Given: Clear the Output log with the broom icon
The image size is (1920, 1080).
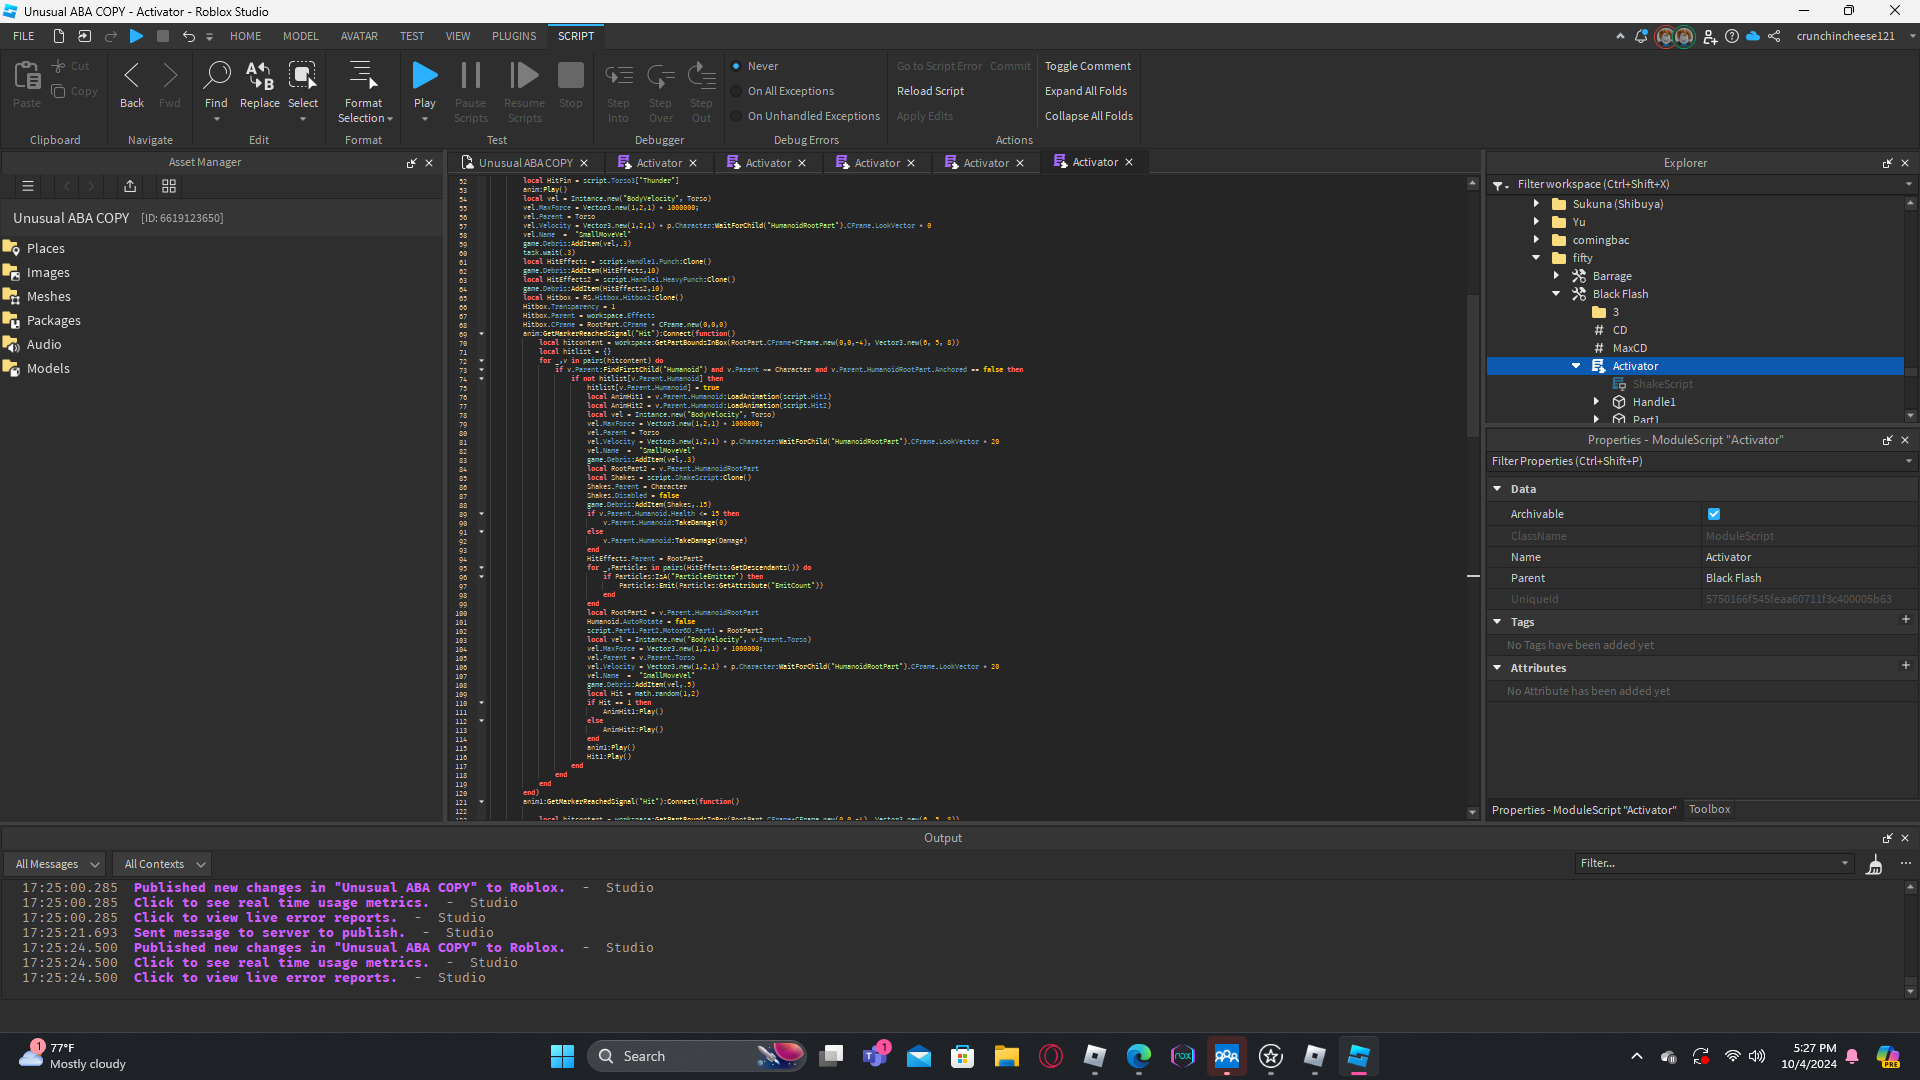Looking at the screenshot, I should (1875, 864).
